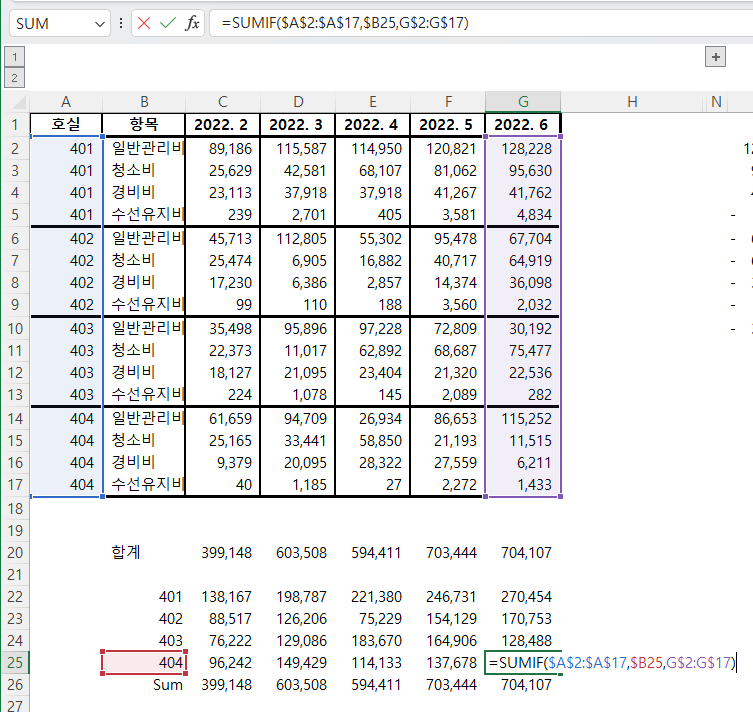Cancel the formula entry with X icon
Viewport: 753px width, 712px height.
point(144,23)
